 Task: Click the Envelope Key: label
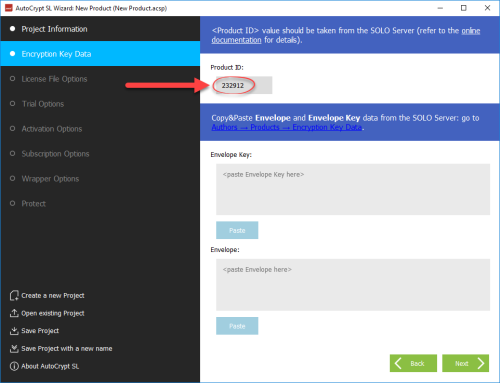[x=231, y=155]
